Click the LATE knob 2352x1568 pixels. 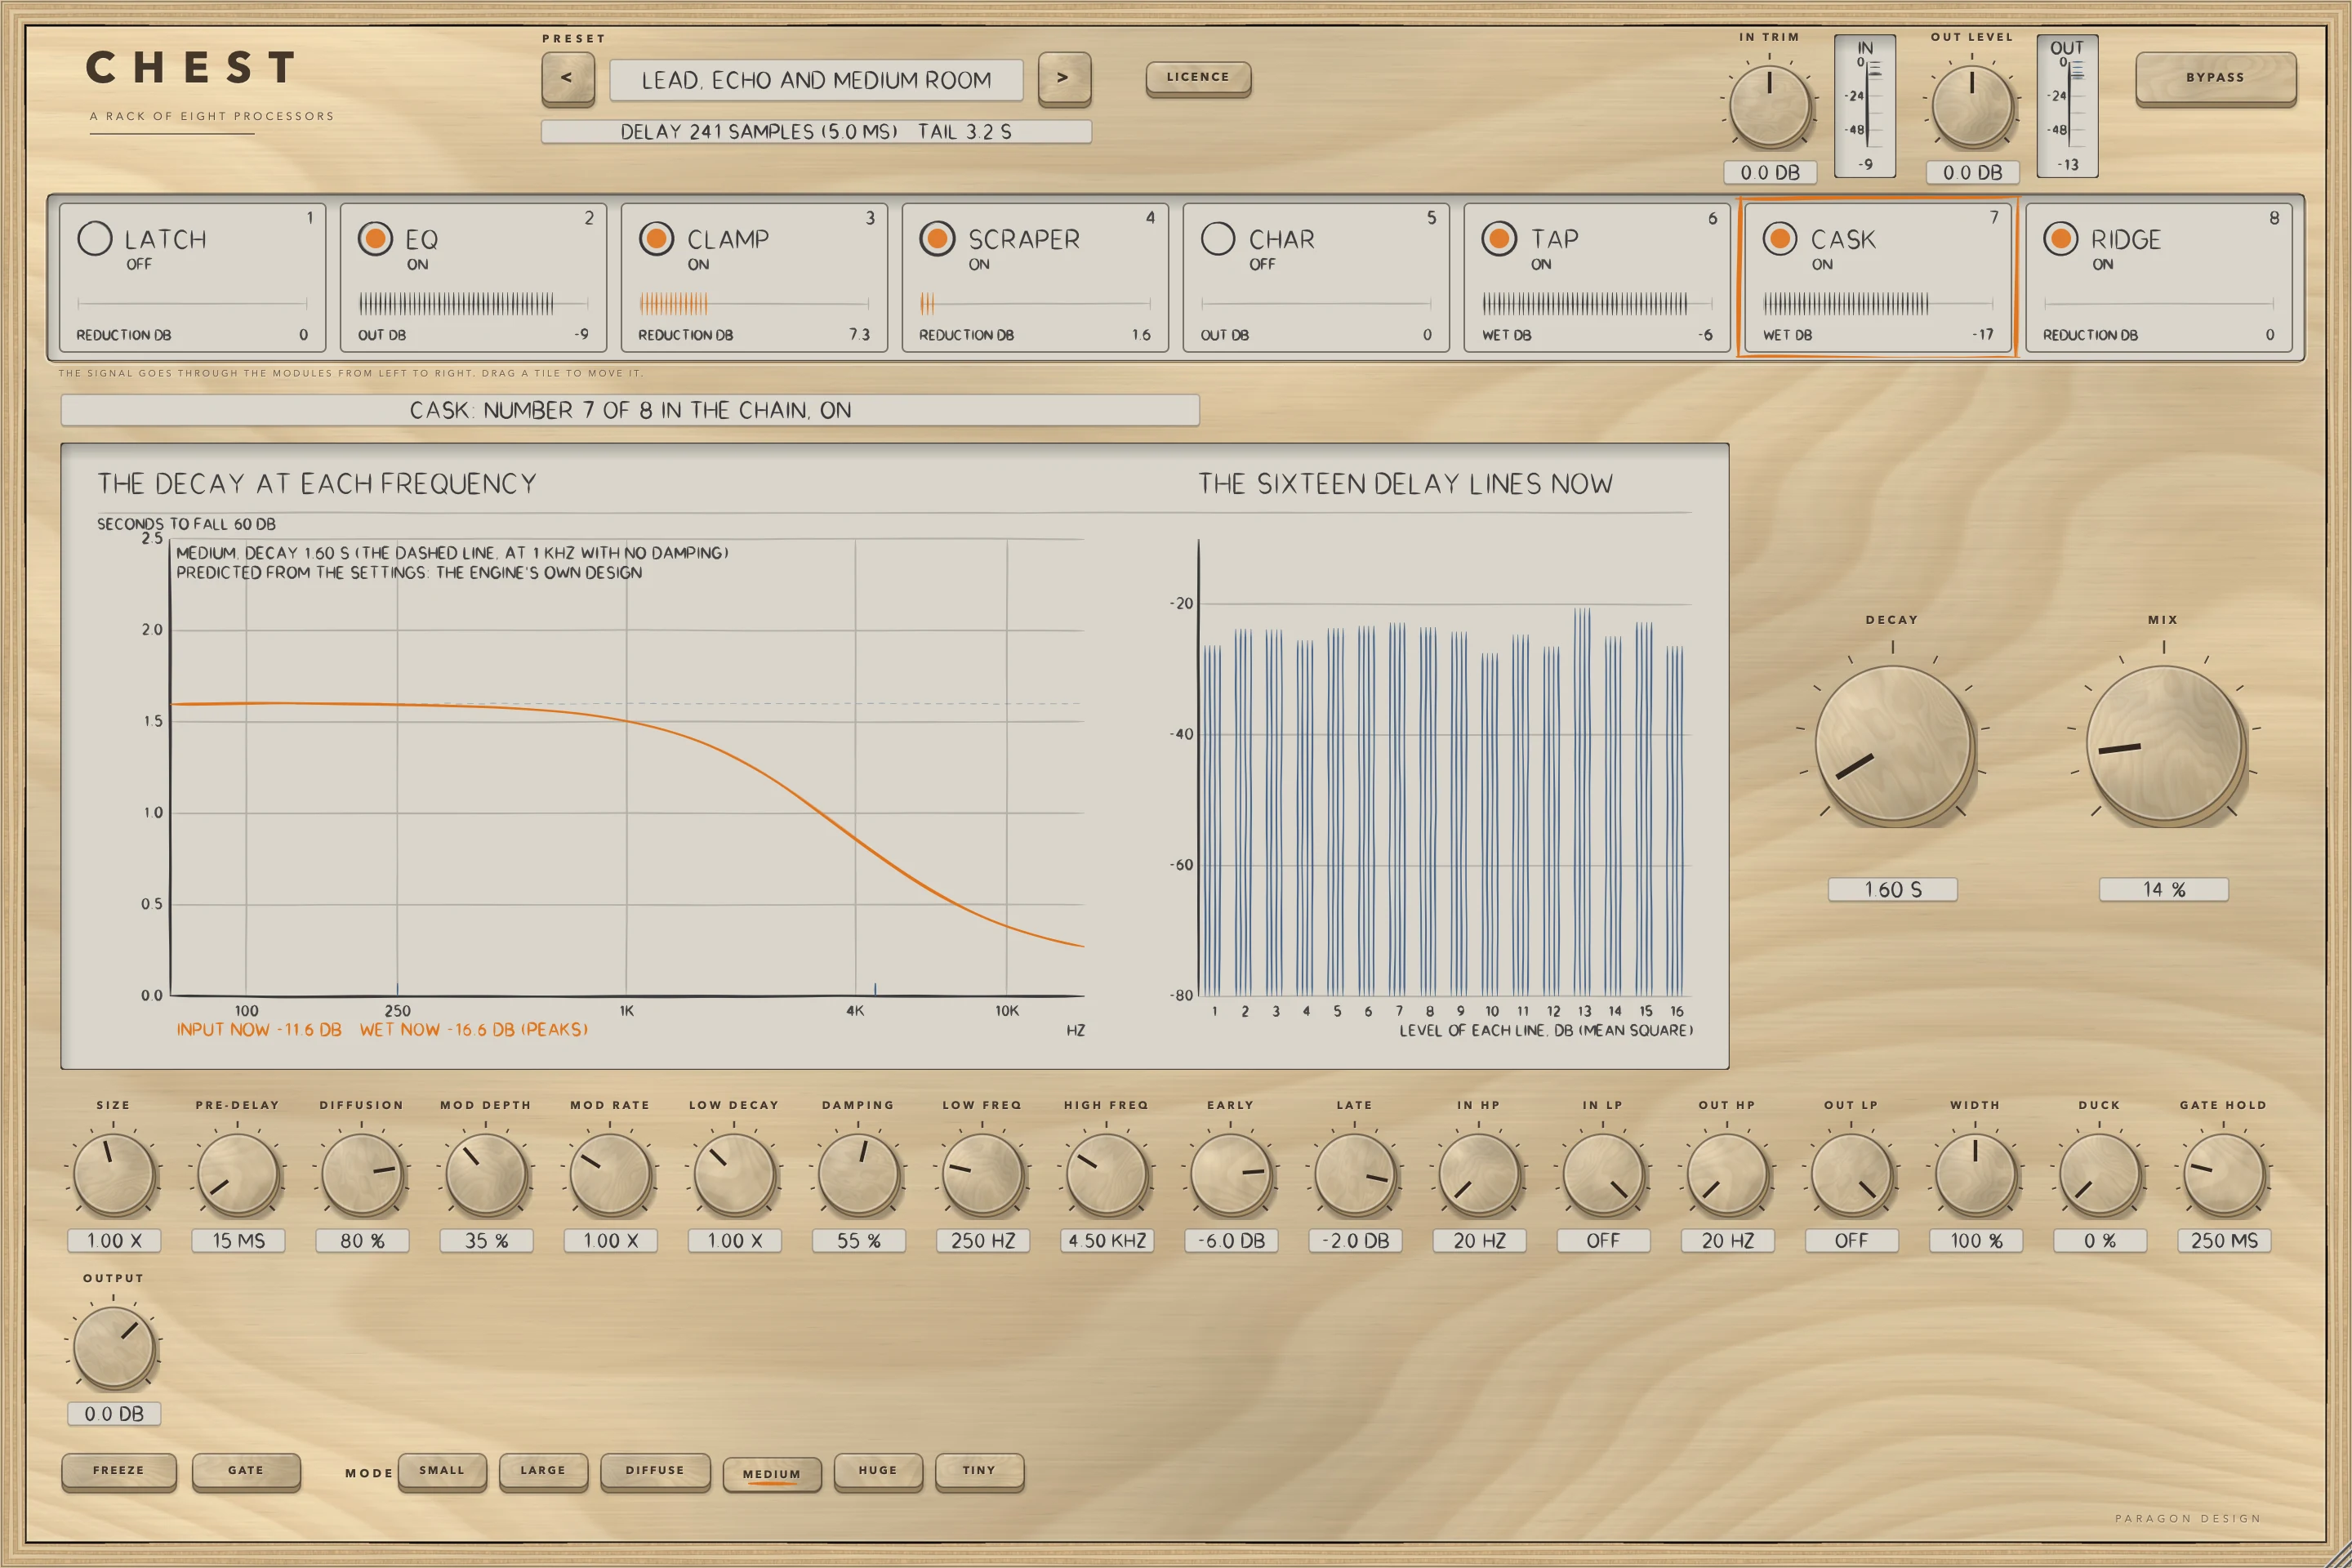(1355, 1174)
